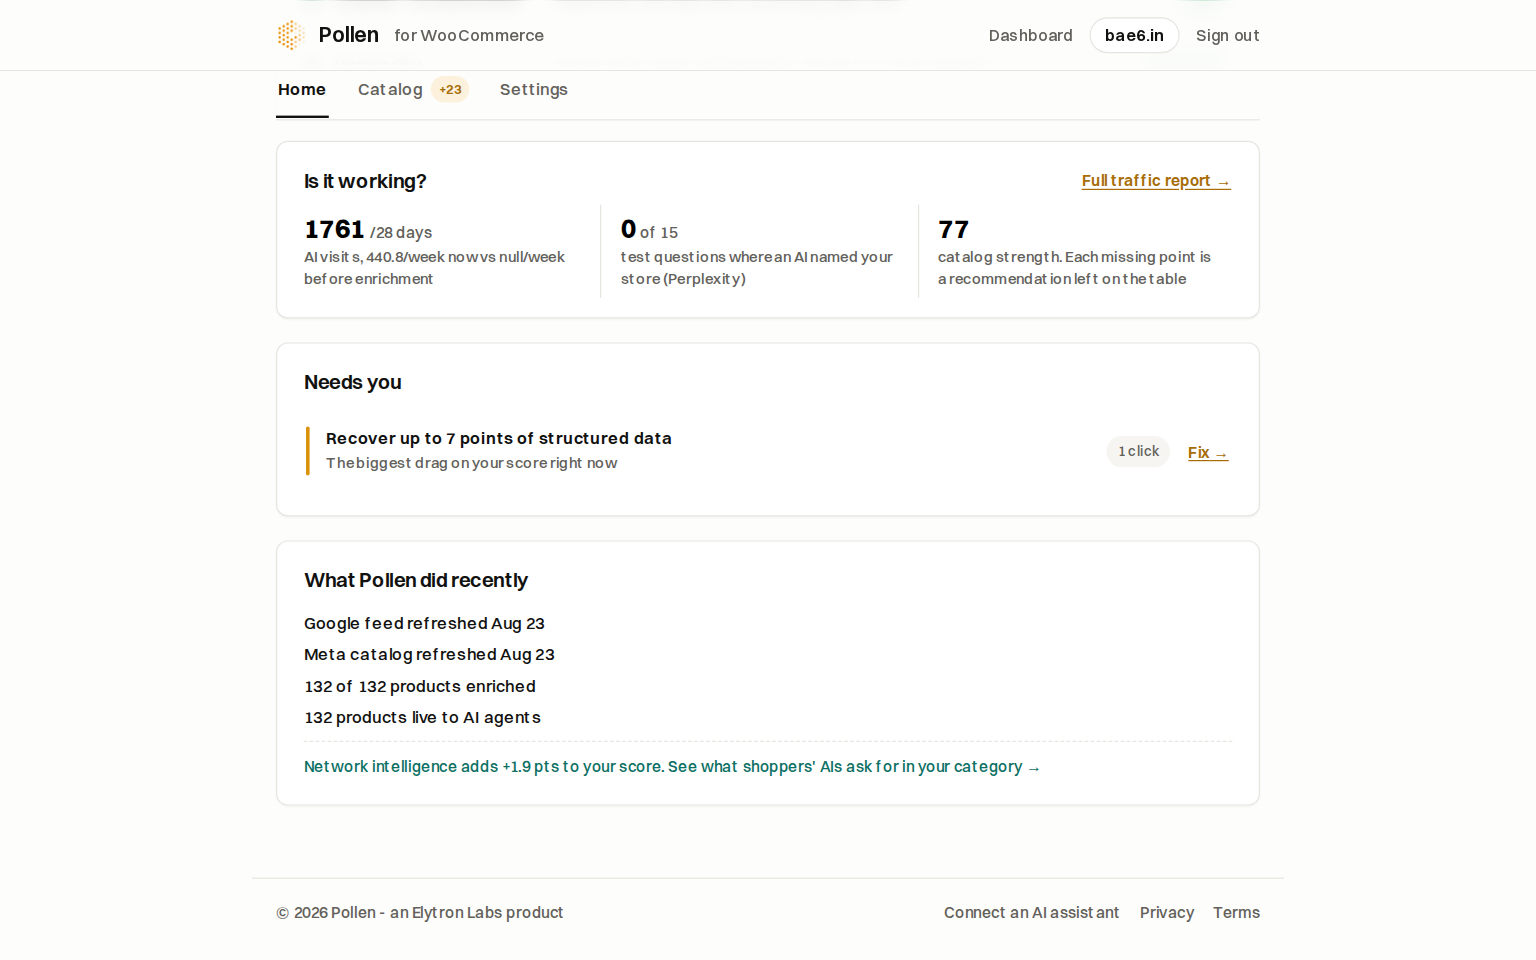Click the '1 click' badge
The height and width of the screenshot is (960, 1536).
1138,451
